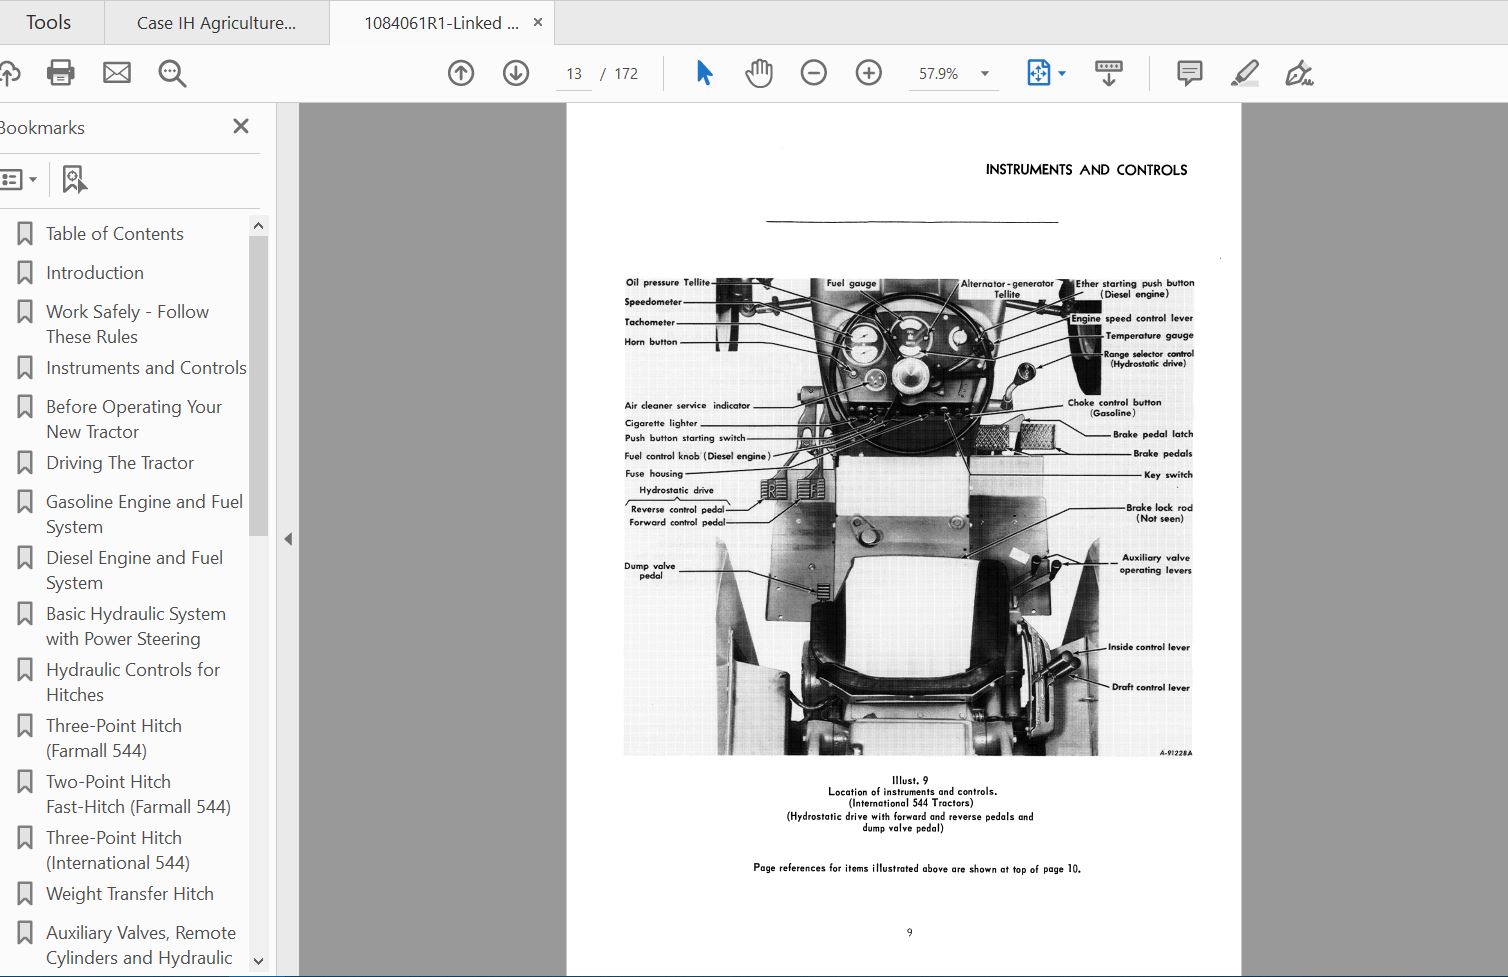Viewport: 1508px width, 977px height.
Task: Jump to the Driving The Tractor bookmark
Action: click(x=120, y=462)
